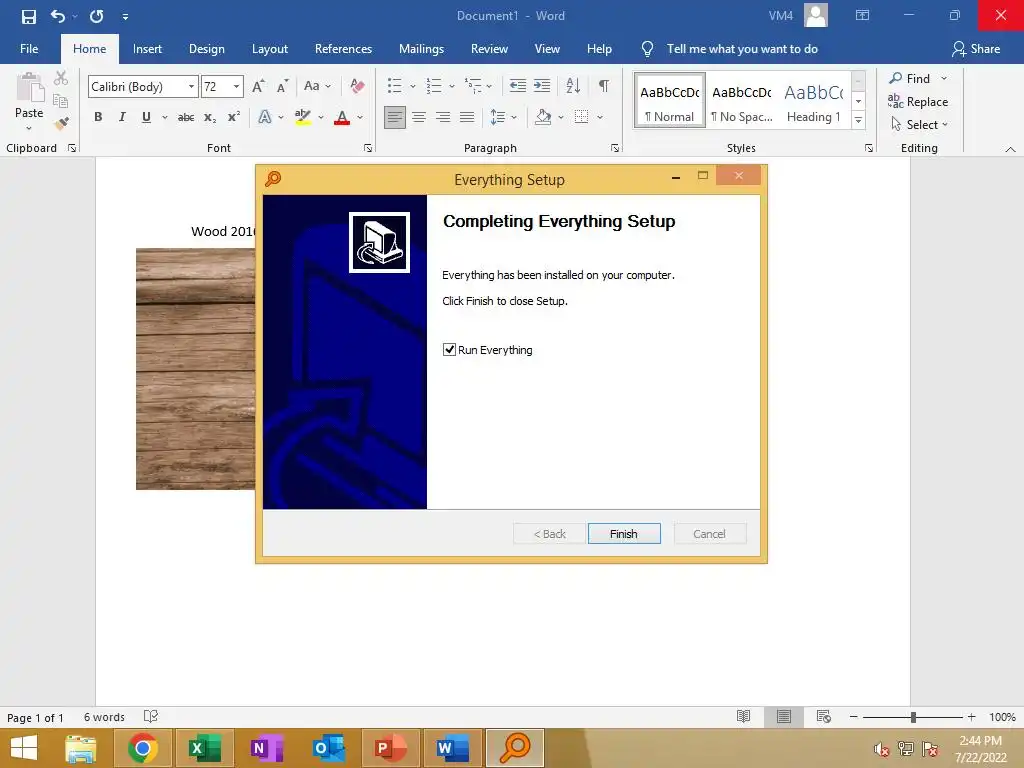This screenshot has width=1024, height=768.
Task: Open File Explorer from the taskbar
Action: pyautogui.click(x=81, y=748)
